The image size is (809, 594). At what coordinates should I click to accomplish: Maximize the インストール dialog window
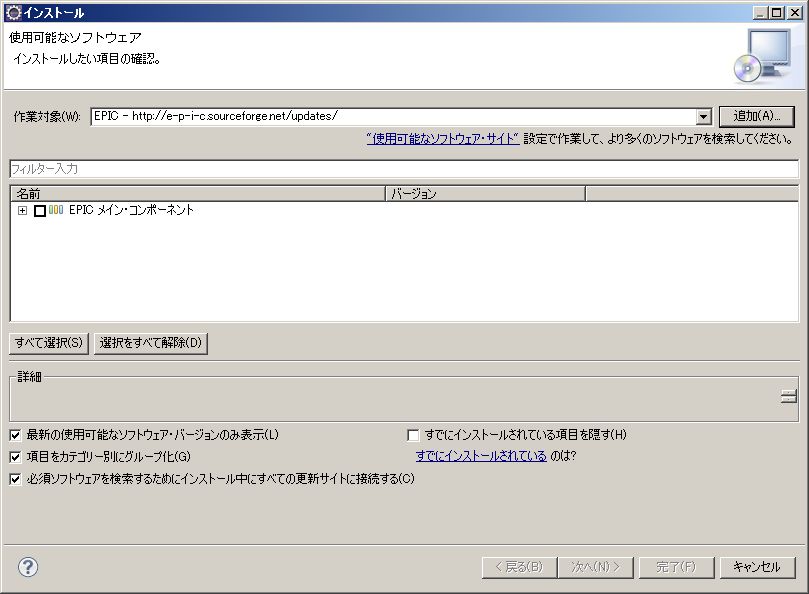point(776,12)
